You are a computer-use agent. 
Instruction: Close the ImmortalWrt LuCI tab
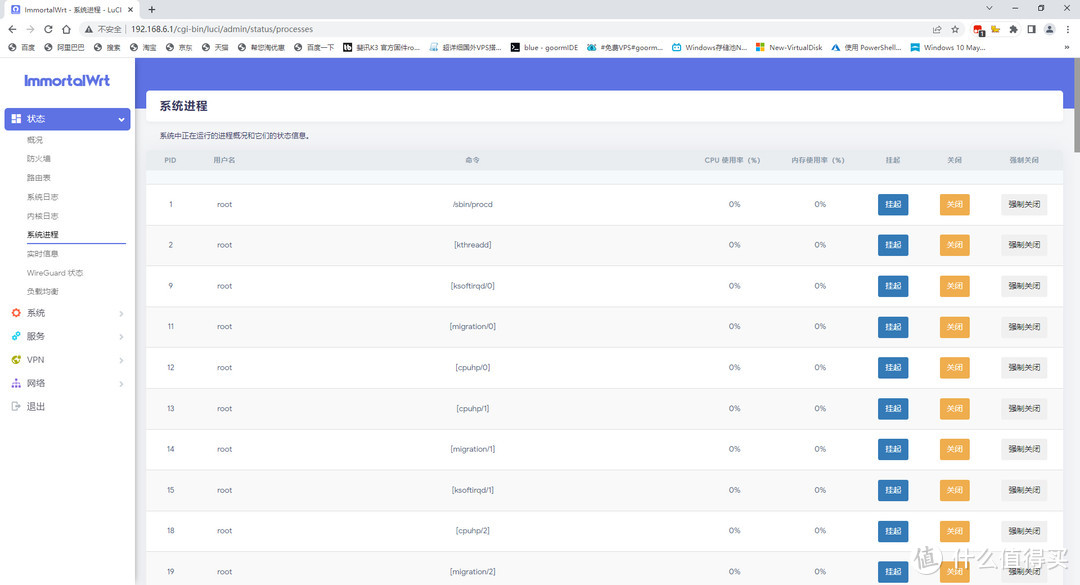point(130,10)
